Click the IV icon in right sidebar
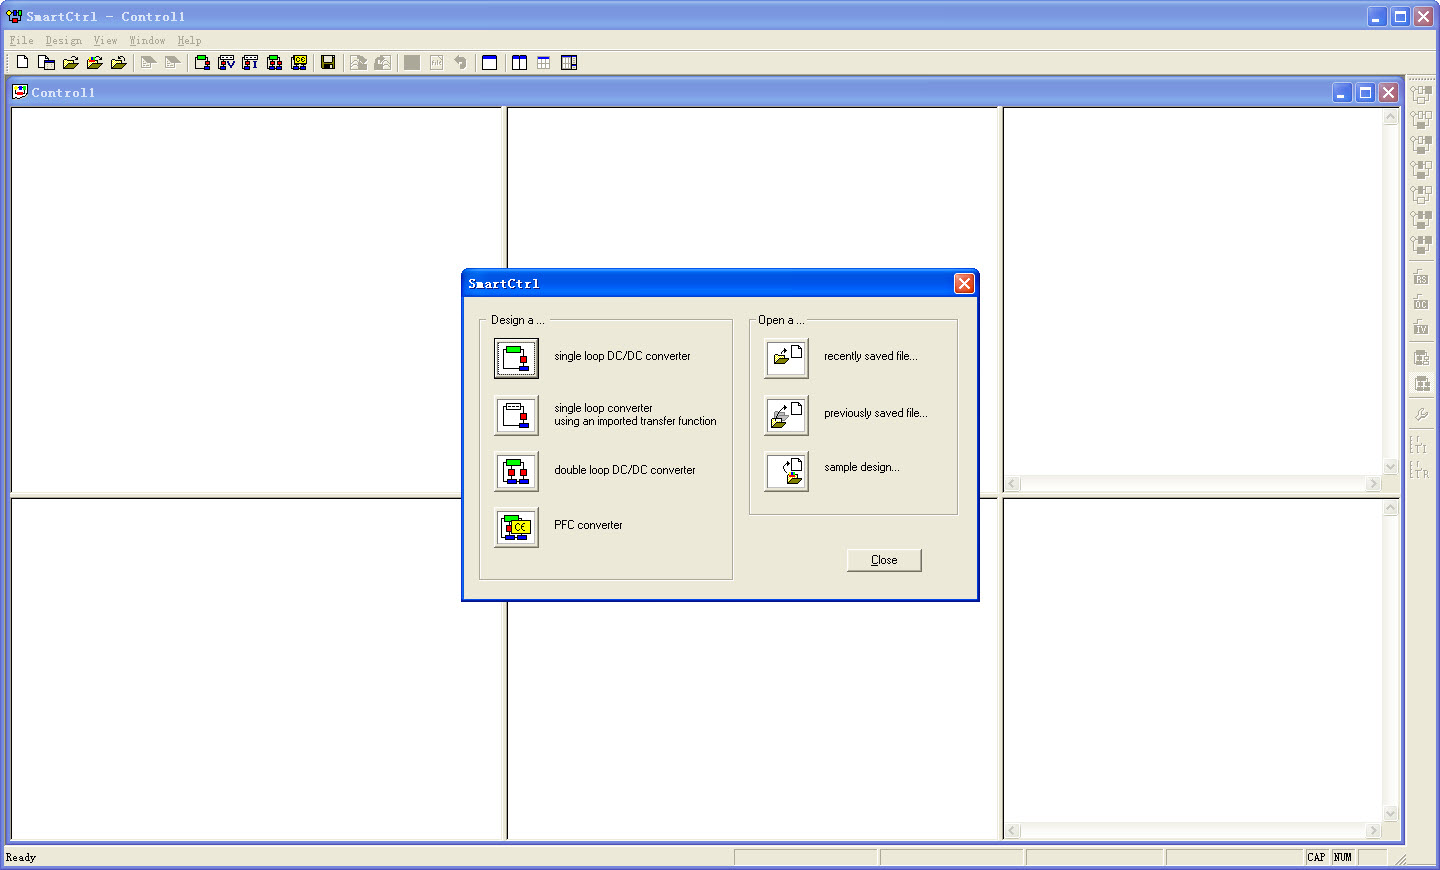 1420,327
